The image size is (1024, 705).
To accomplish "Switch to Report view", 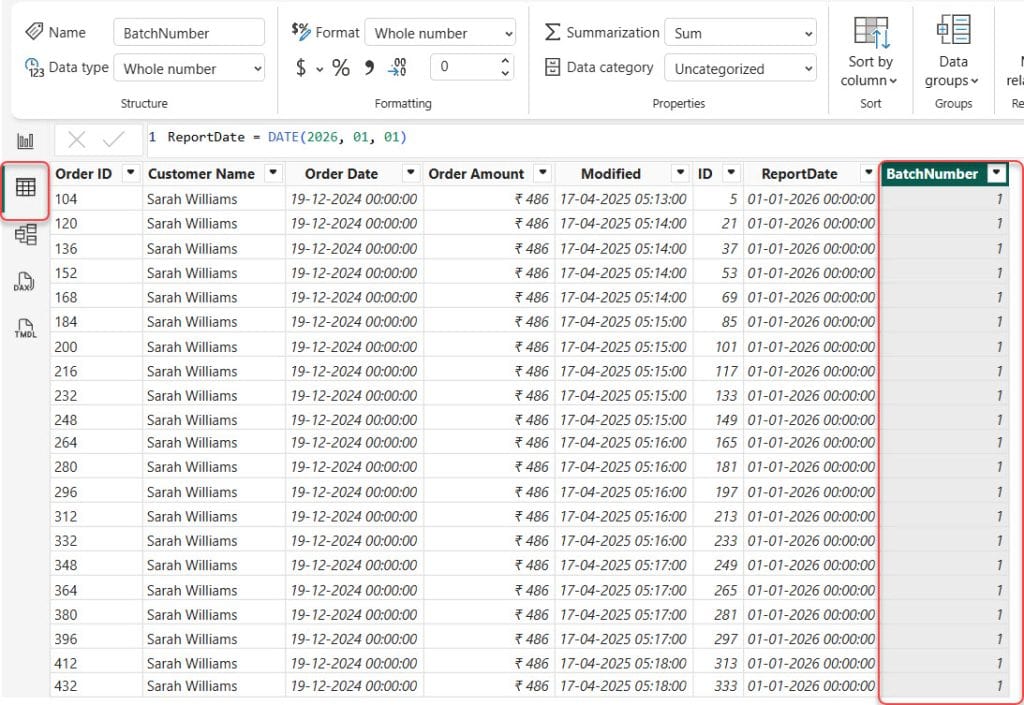I will pos(26,141).
